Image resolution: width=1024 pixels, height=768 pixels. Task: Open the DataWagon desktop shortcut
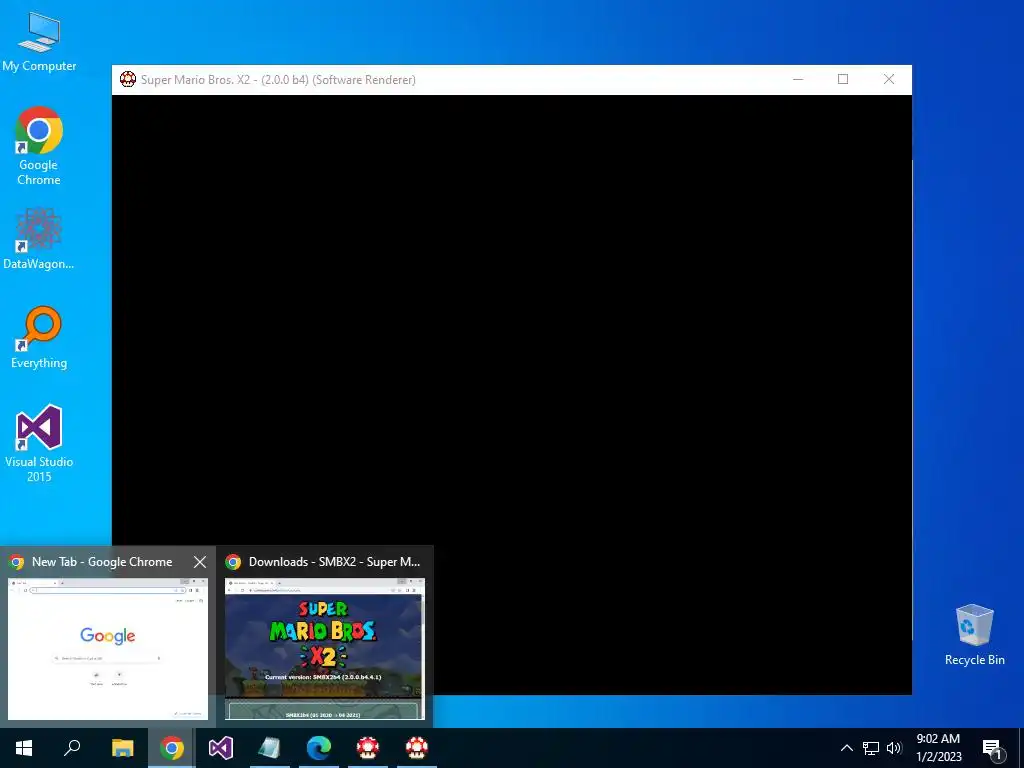39,238
